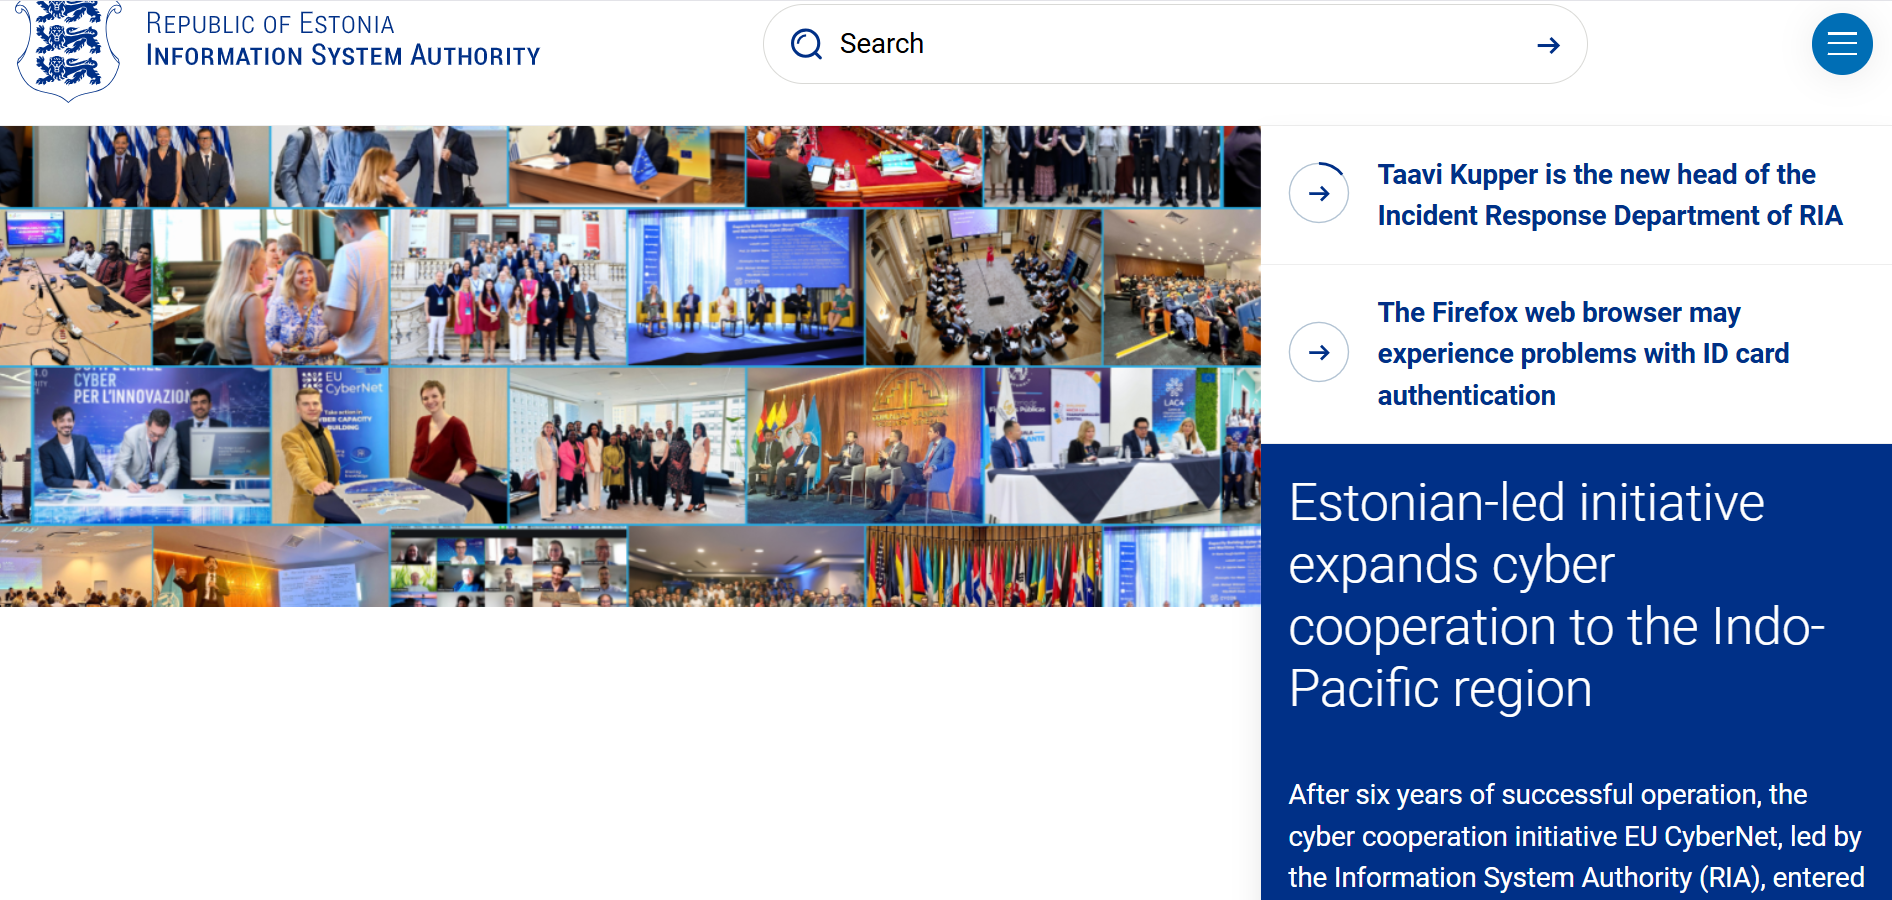Click the Estonian coat of arms logo
The height and width of the screenshot is (900, 1892).
(68, 48)
